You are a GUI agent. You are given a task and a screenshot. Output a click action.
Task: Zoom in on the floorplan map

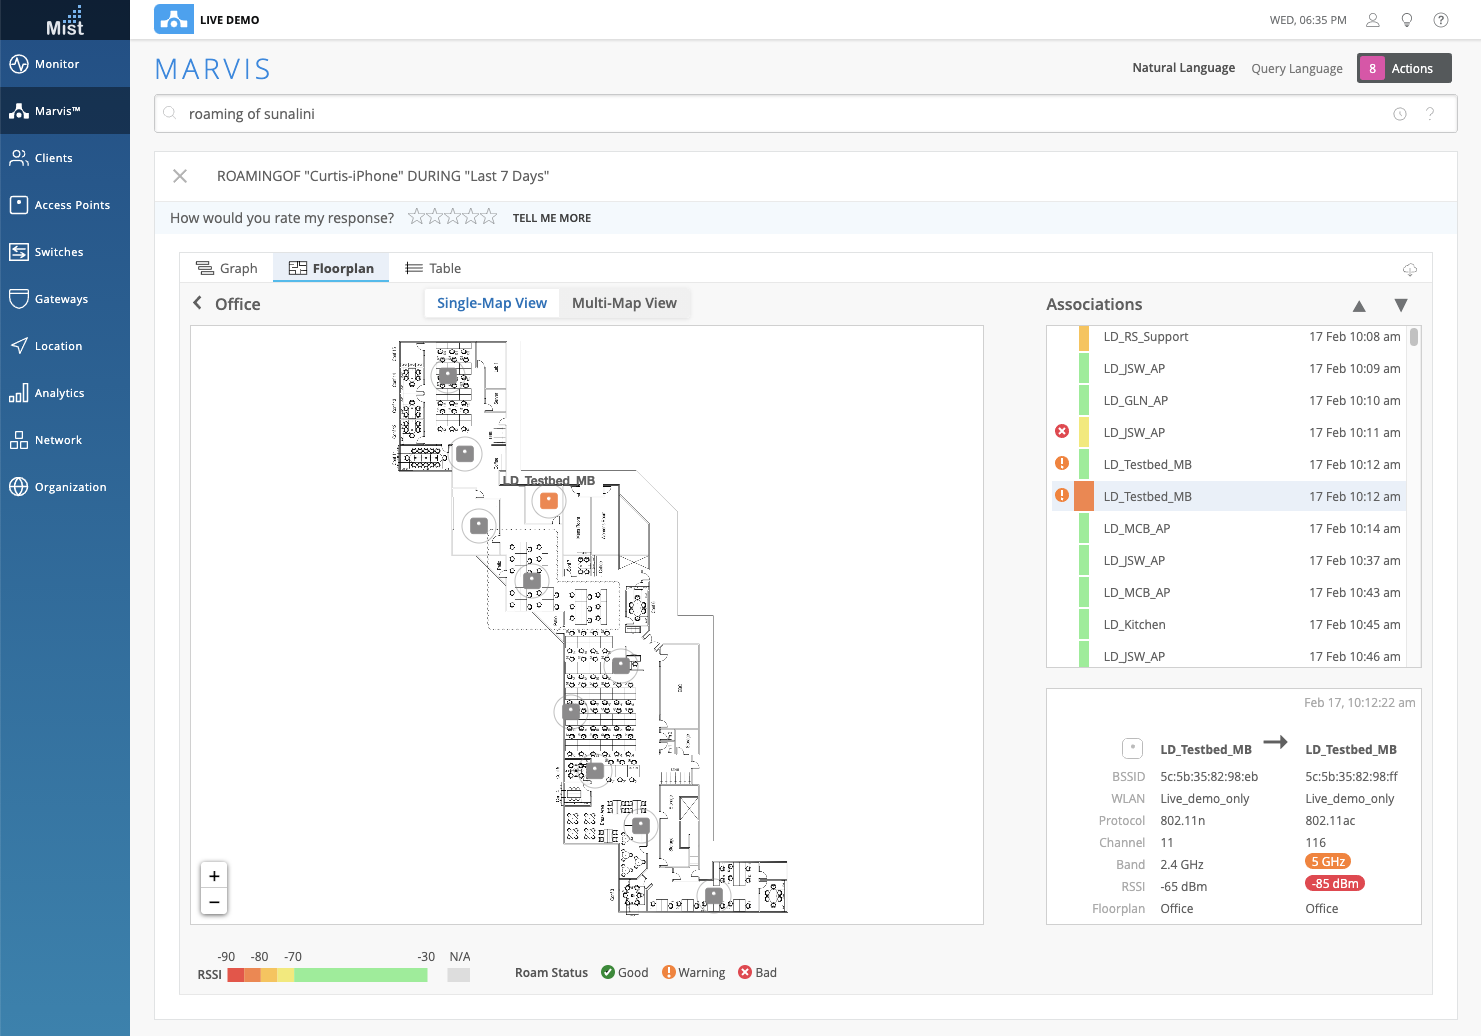[214, 876]
